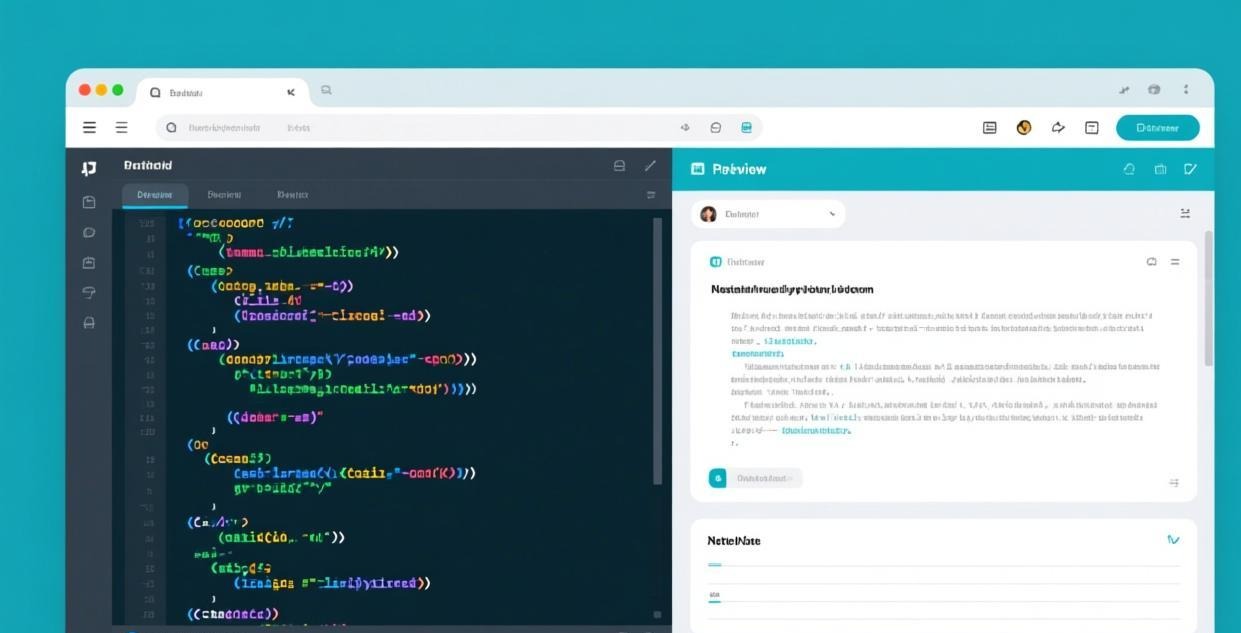Image resolution: width=1241 pixels, height=633 pixels.
Task: Click the square panel icon next to share arrow
Action: point(1092,127)
